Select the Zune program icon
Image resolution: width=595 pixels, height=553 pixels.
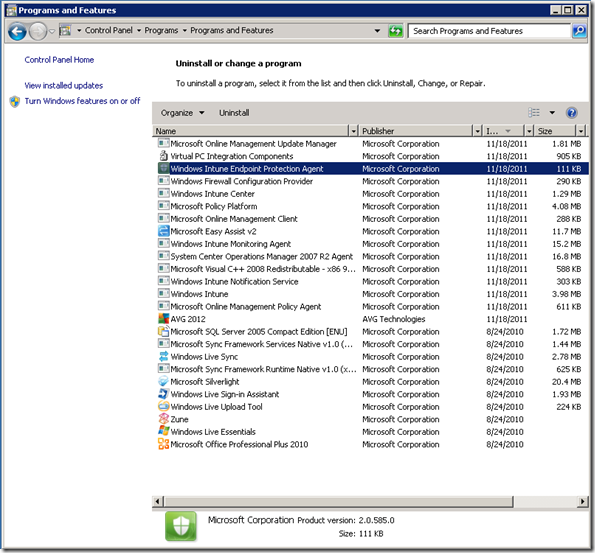coord(164,419)
